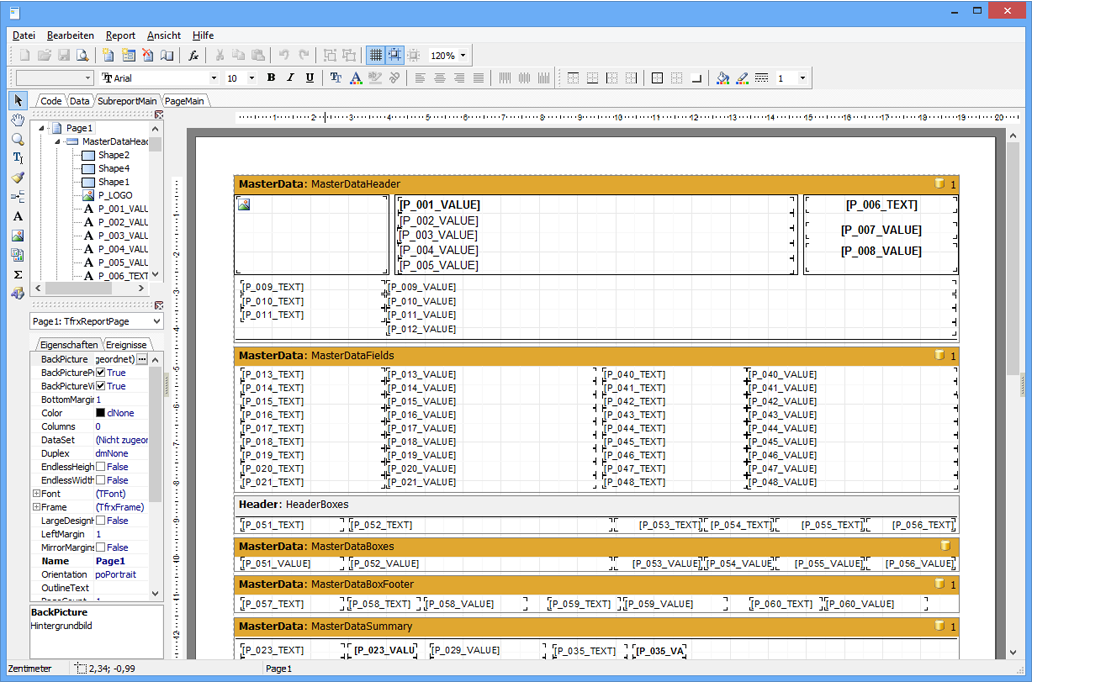
Task: Click the fill background color bucket
Action: 723,78
